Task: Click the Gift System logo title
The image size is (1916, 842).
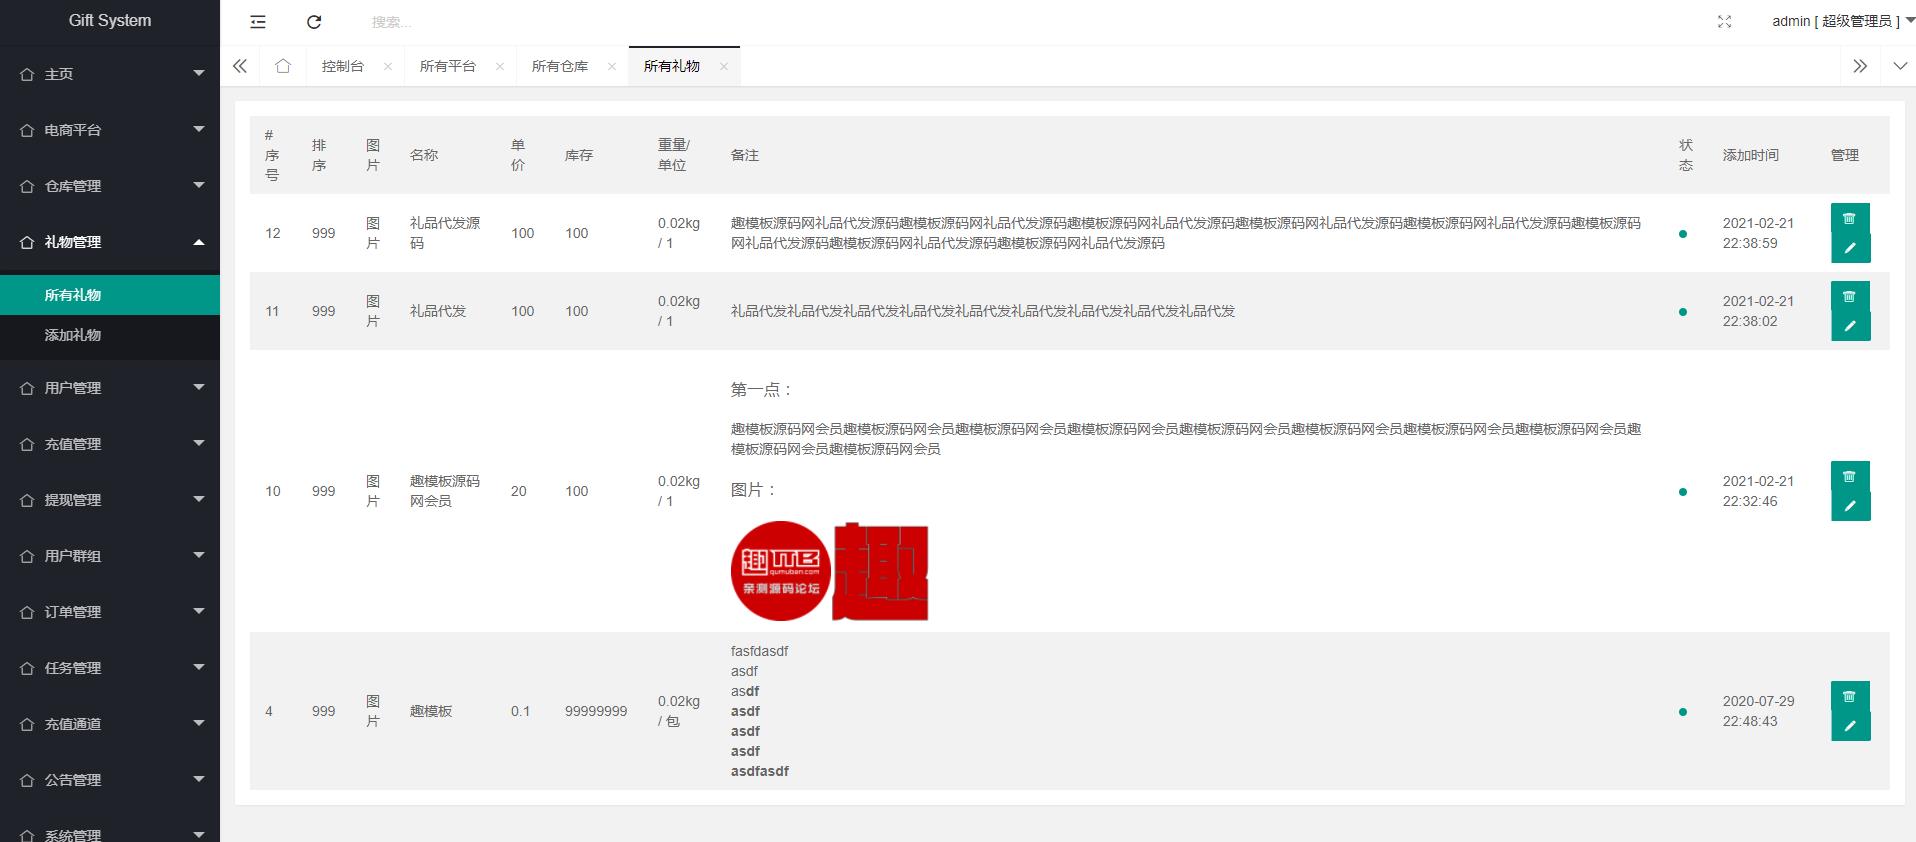Action: [x=110, y=21]
